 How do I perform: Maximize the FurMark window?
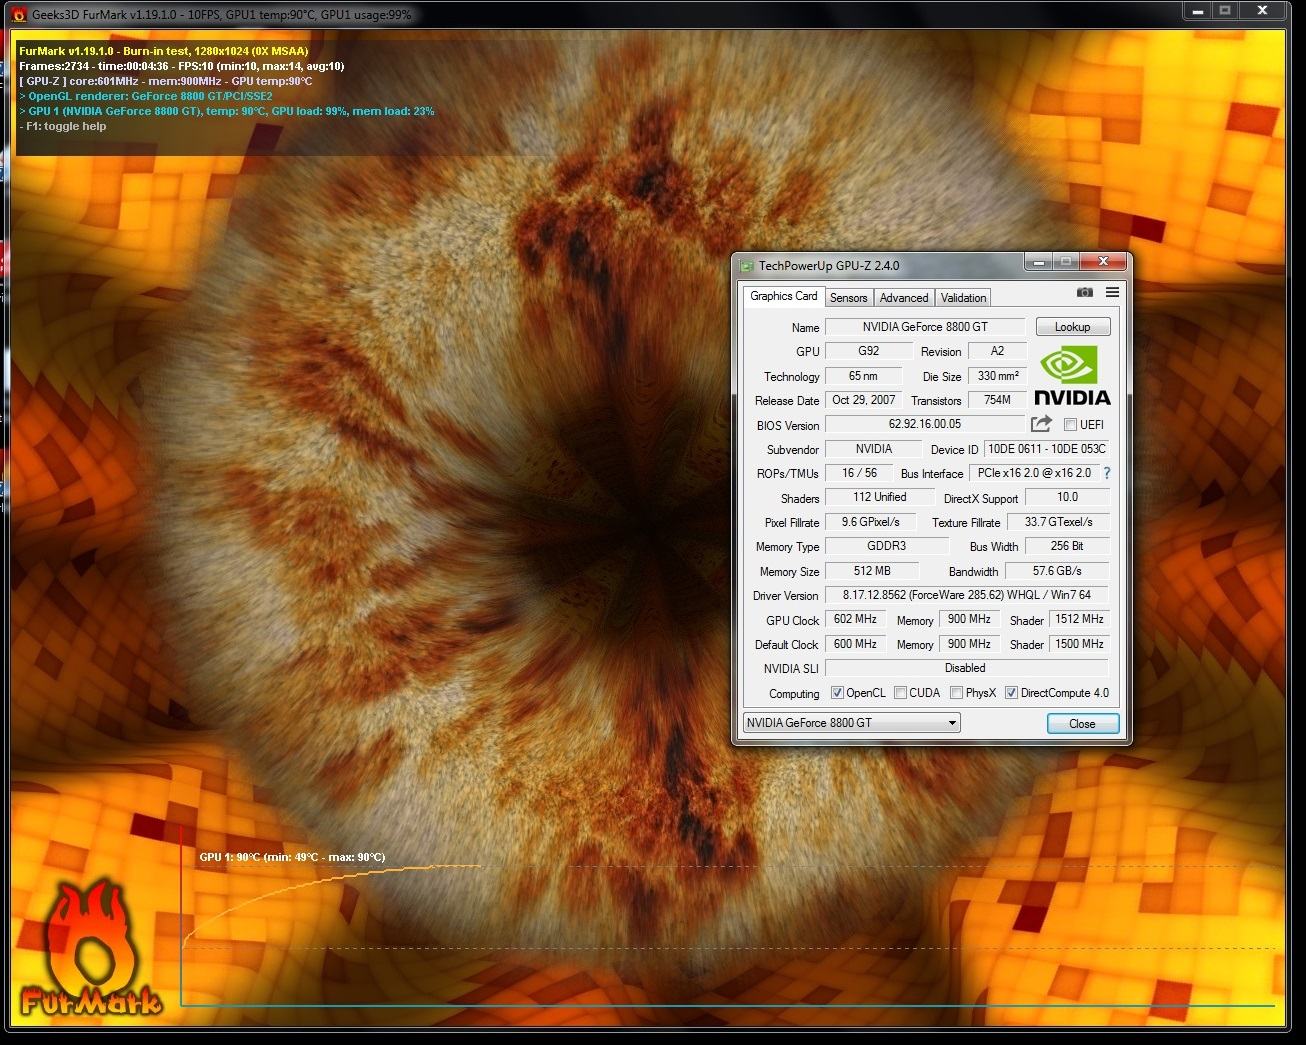pyautogui.click(x=1225, y=11)
